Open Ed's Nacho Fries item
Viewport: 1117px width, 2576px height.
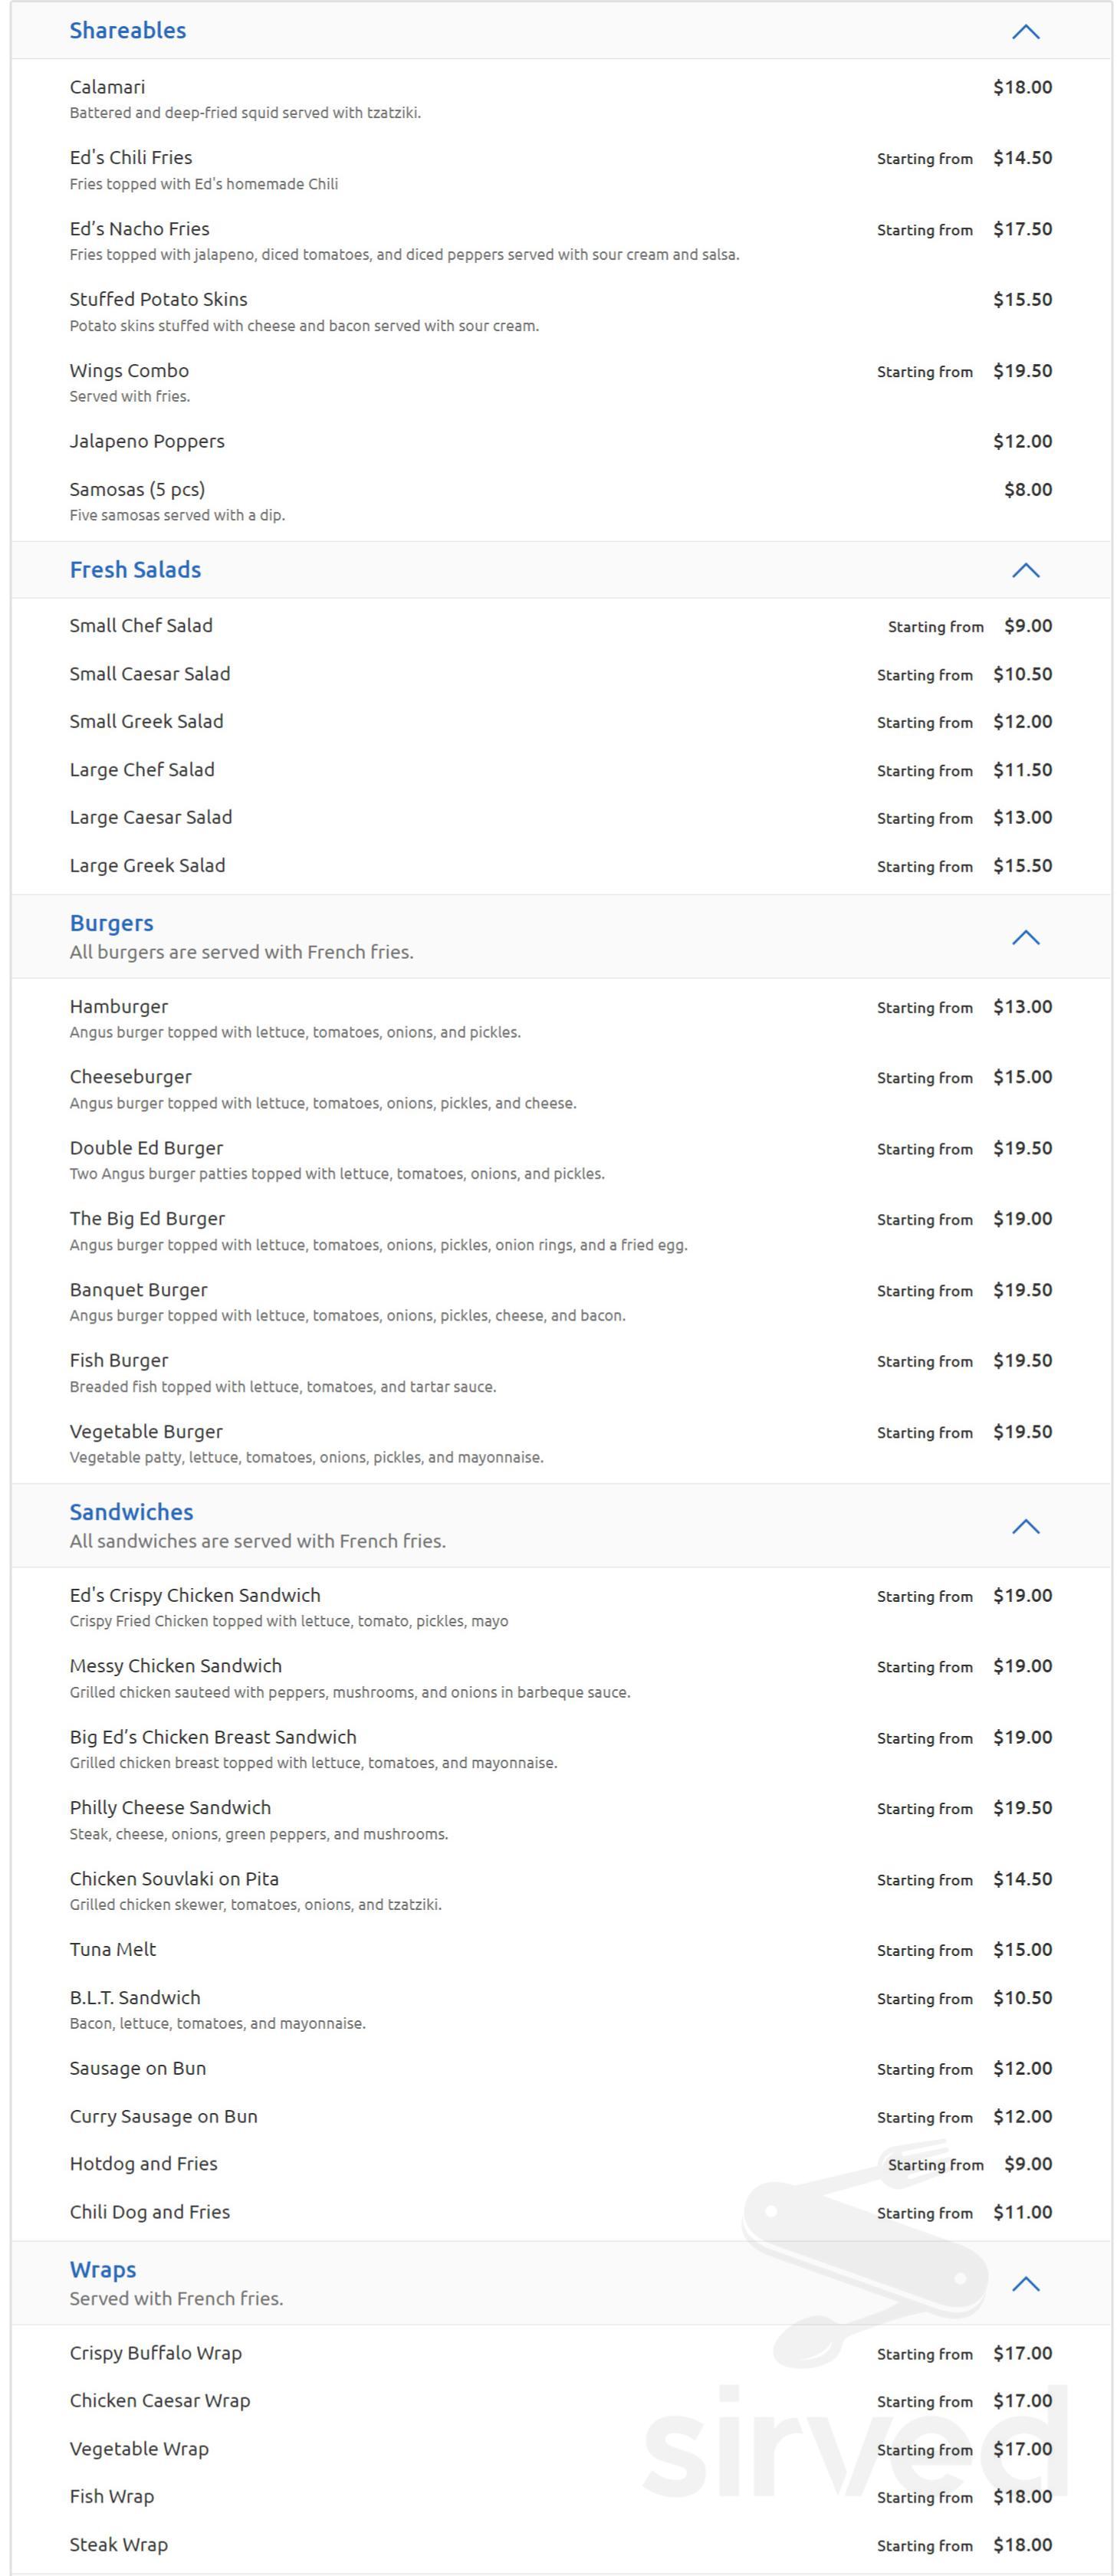click(x=139, y=229)
